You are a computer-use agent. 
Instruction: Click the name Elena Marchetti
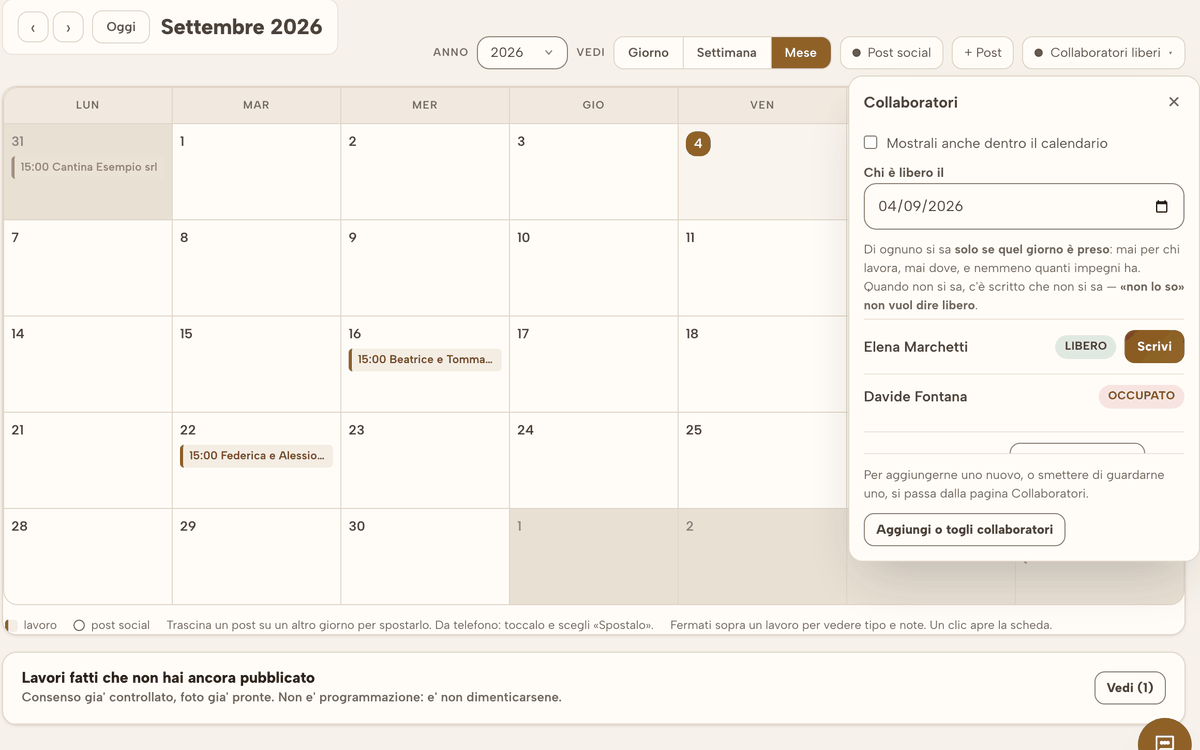click(x=915, y=347)
